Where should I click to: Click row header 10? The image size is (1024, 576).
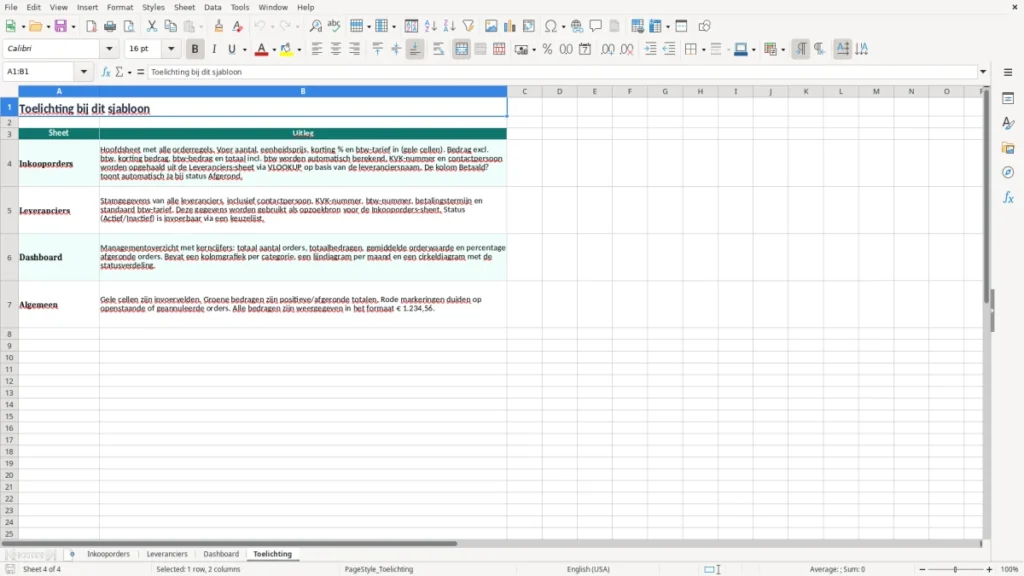pos(9,357)
